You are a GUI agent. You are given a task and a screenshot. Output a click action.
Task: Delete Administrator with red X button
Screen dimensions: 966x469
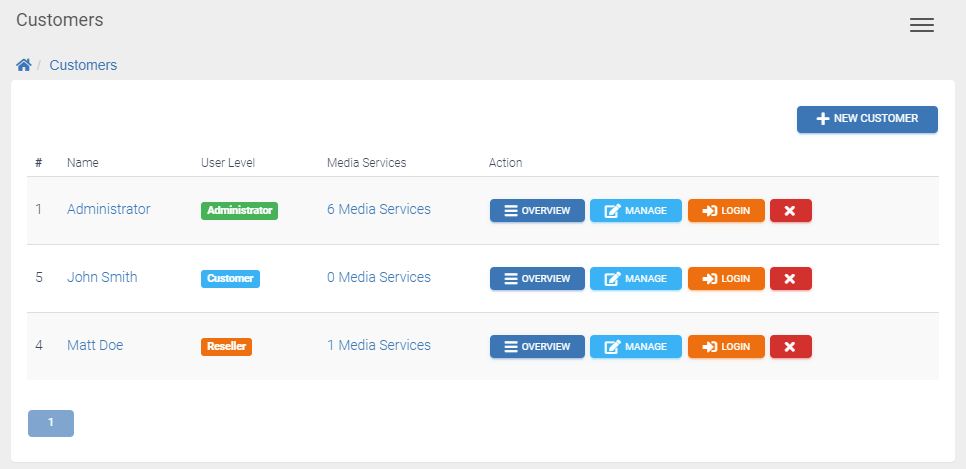coord(790,211)
